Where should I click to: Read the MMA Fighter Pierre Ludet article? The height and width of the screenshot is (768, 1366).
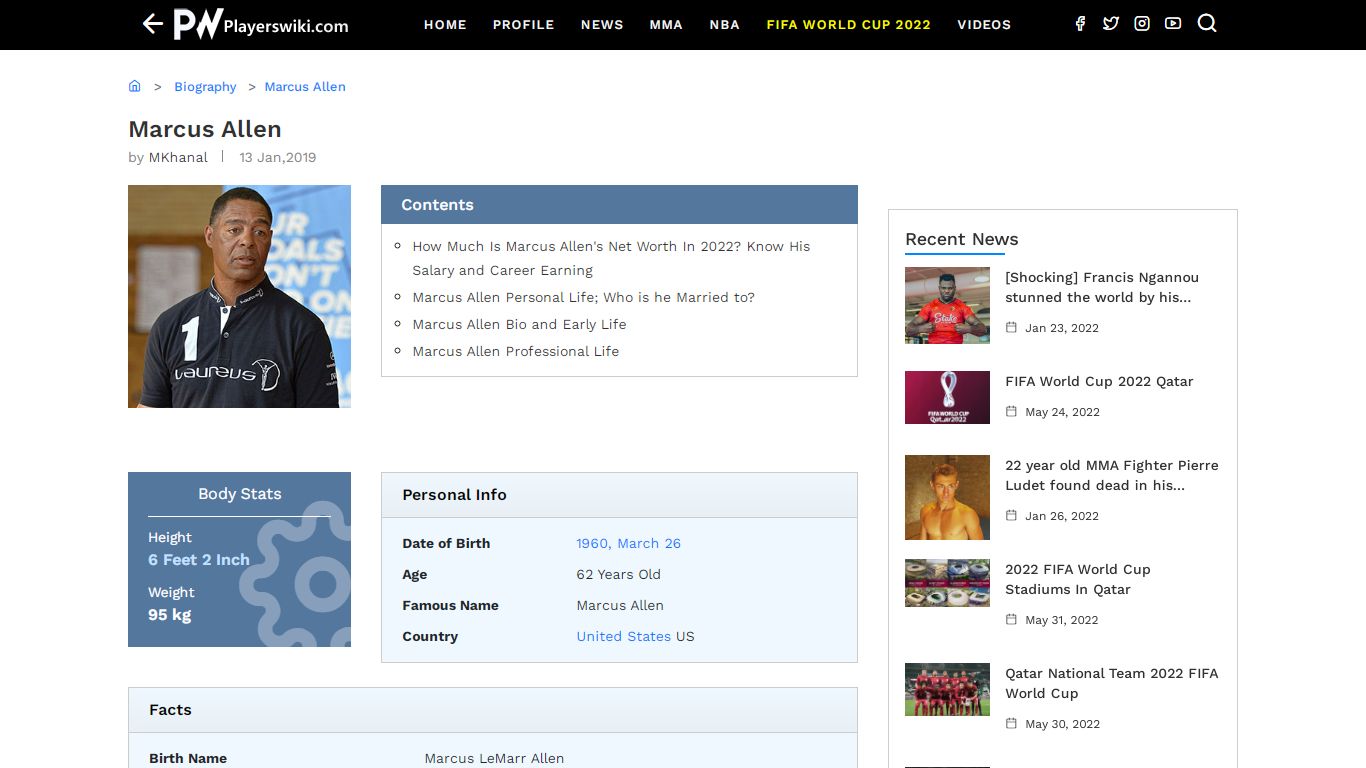[x=1112, y=475]
